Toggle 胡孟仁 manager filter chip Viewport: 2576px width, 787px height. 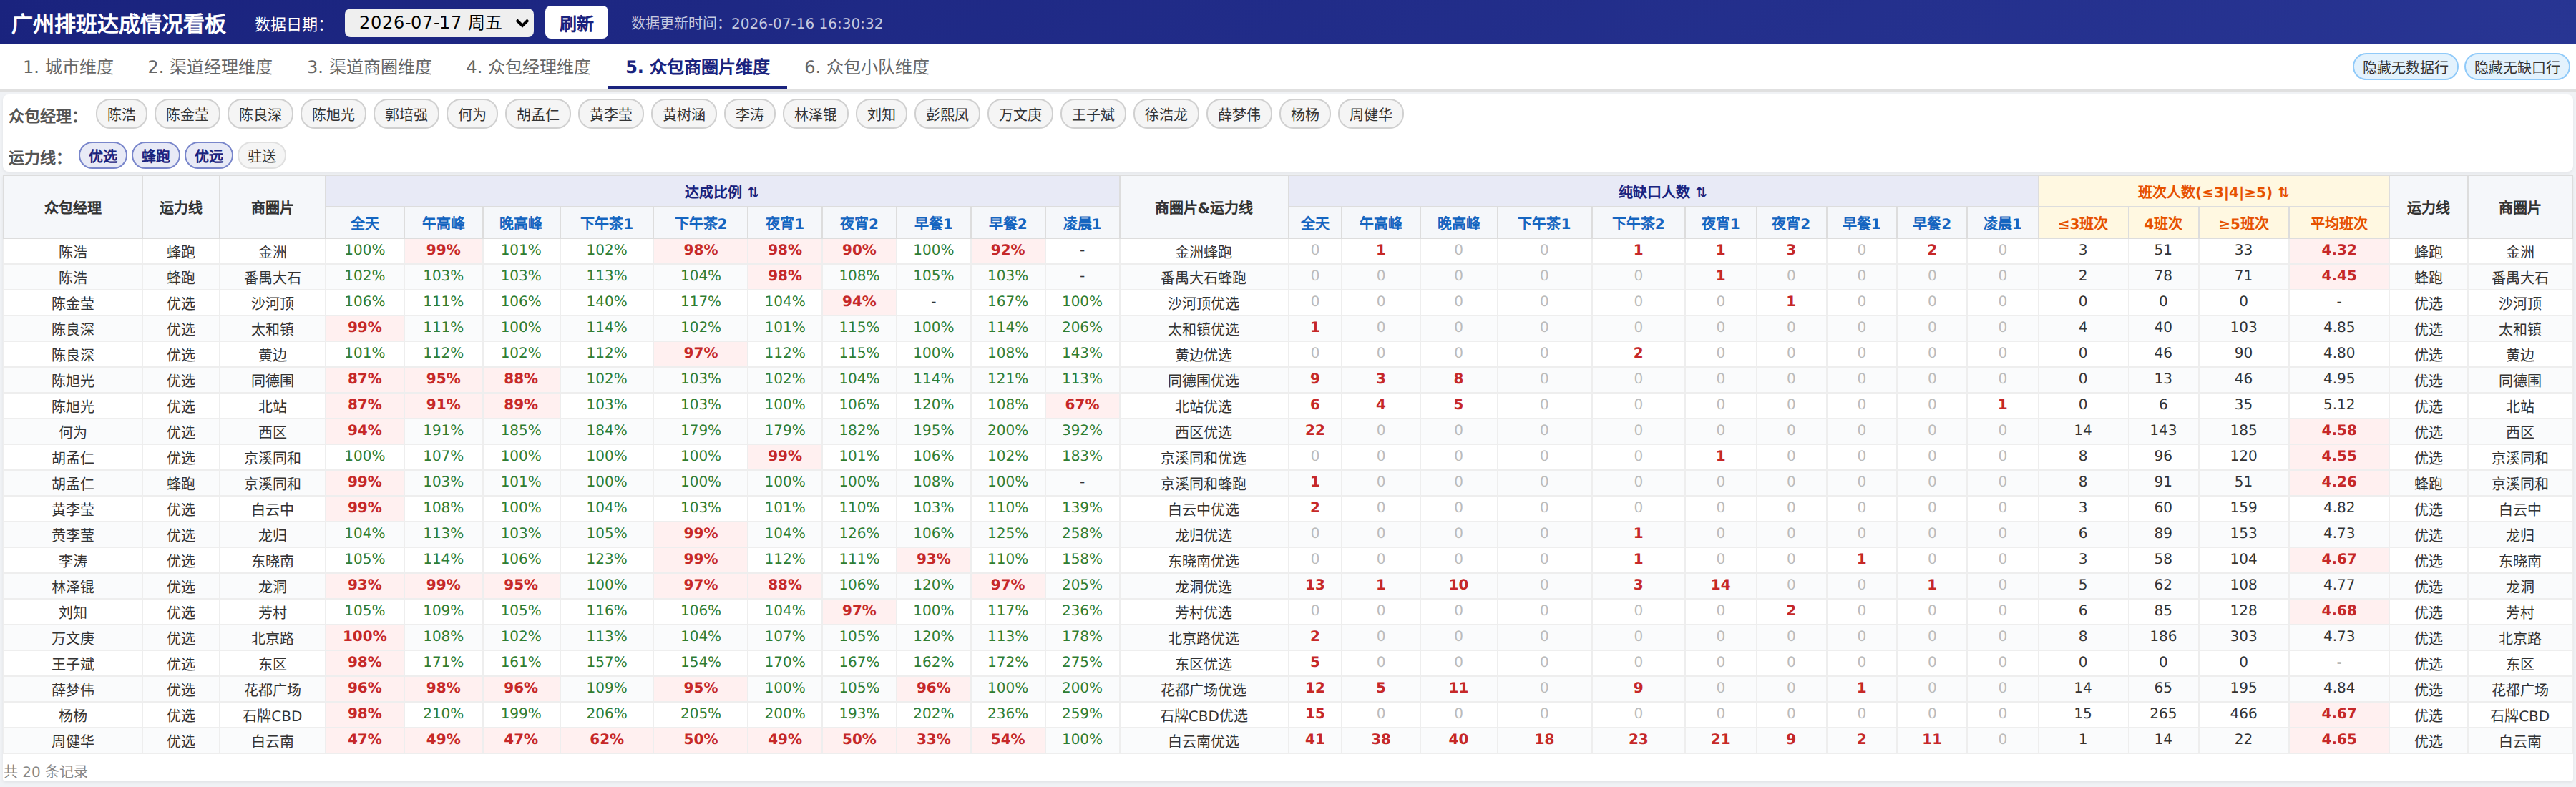coord(538,115)
